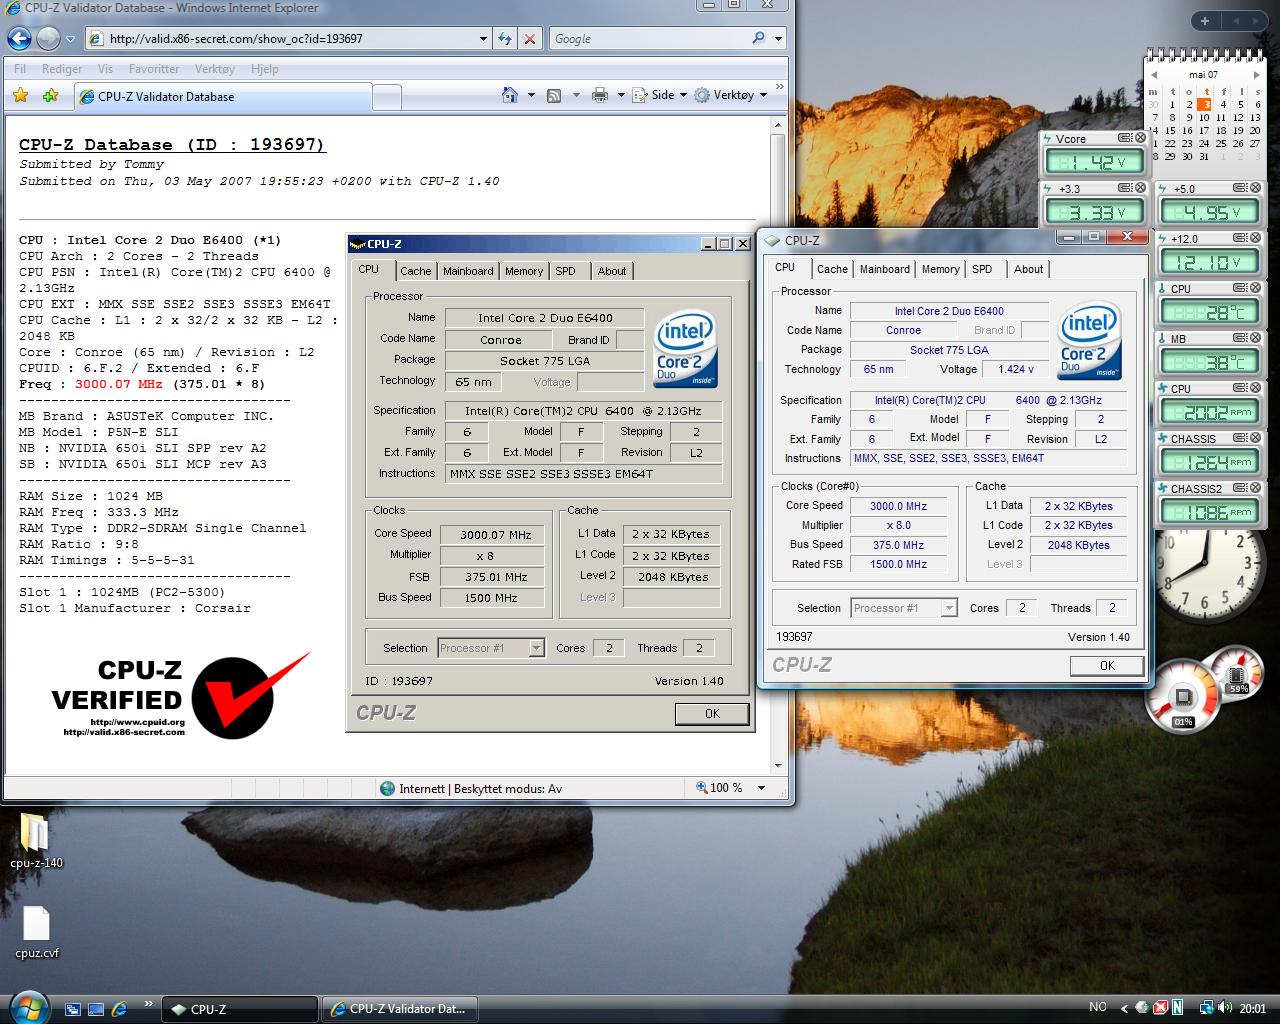Click CPU-Z taskbar button
1280x1024 pixels.
click(x=240, y=1009)
